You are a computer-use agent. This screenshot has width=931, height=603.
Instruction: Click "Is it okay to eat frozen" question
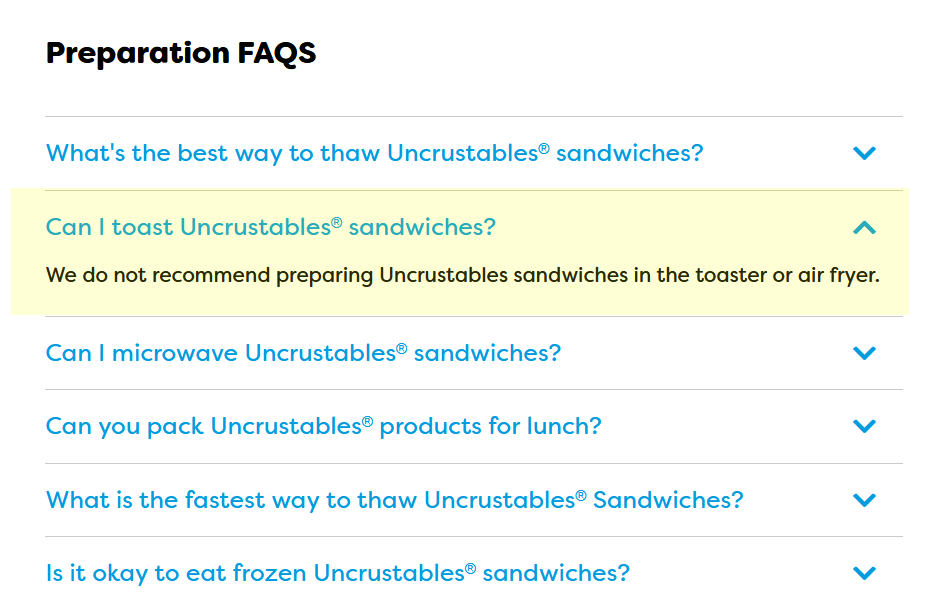pyautogui.click(x=337, y=573)
